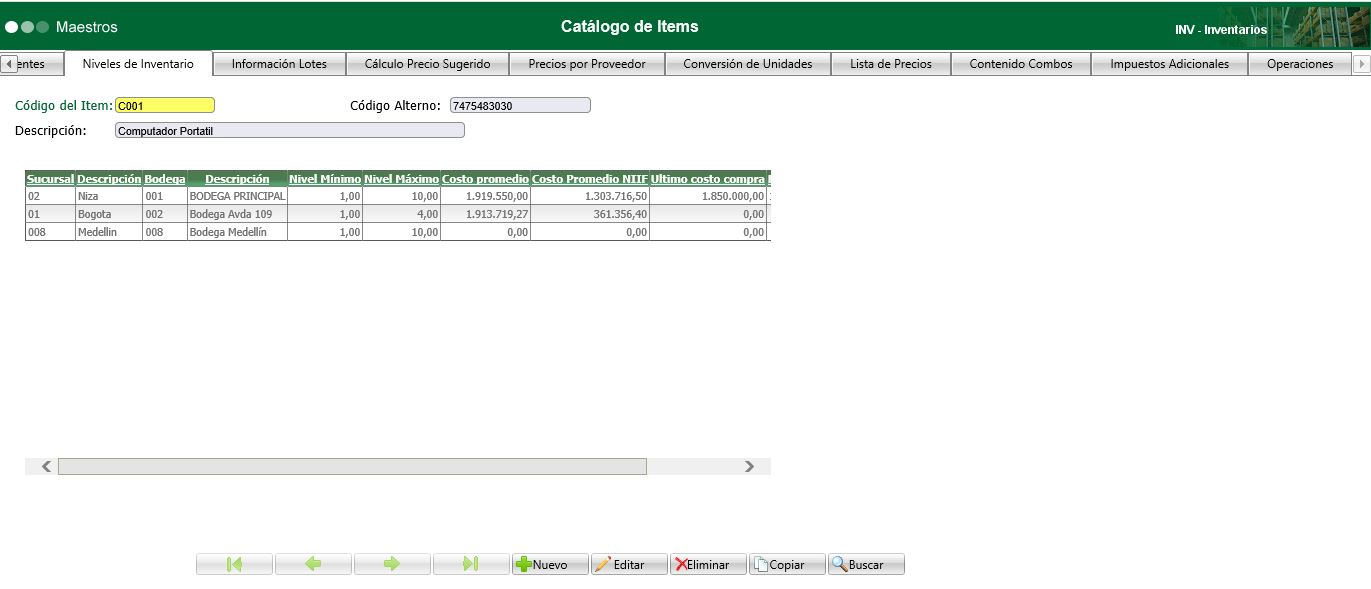Open the Contenido Combos tab
This screenshot has width=1371, height=589.
1020,63
